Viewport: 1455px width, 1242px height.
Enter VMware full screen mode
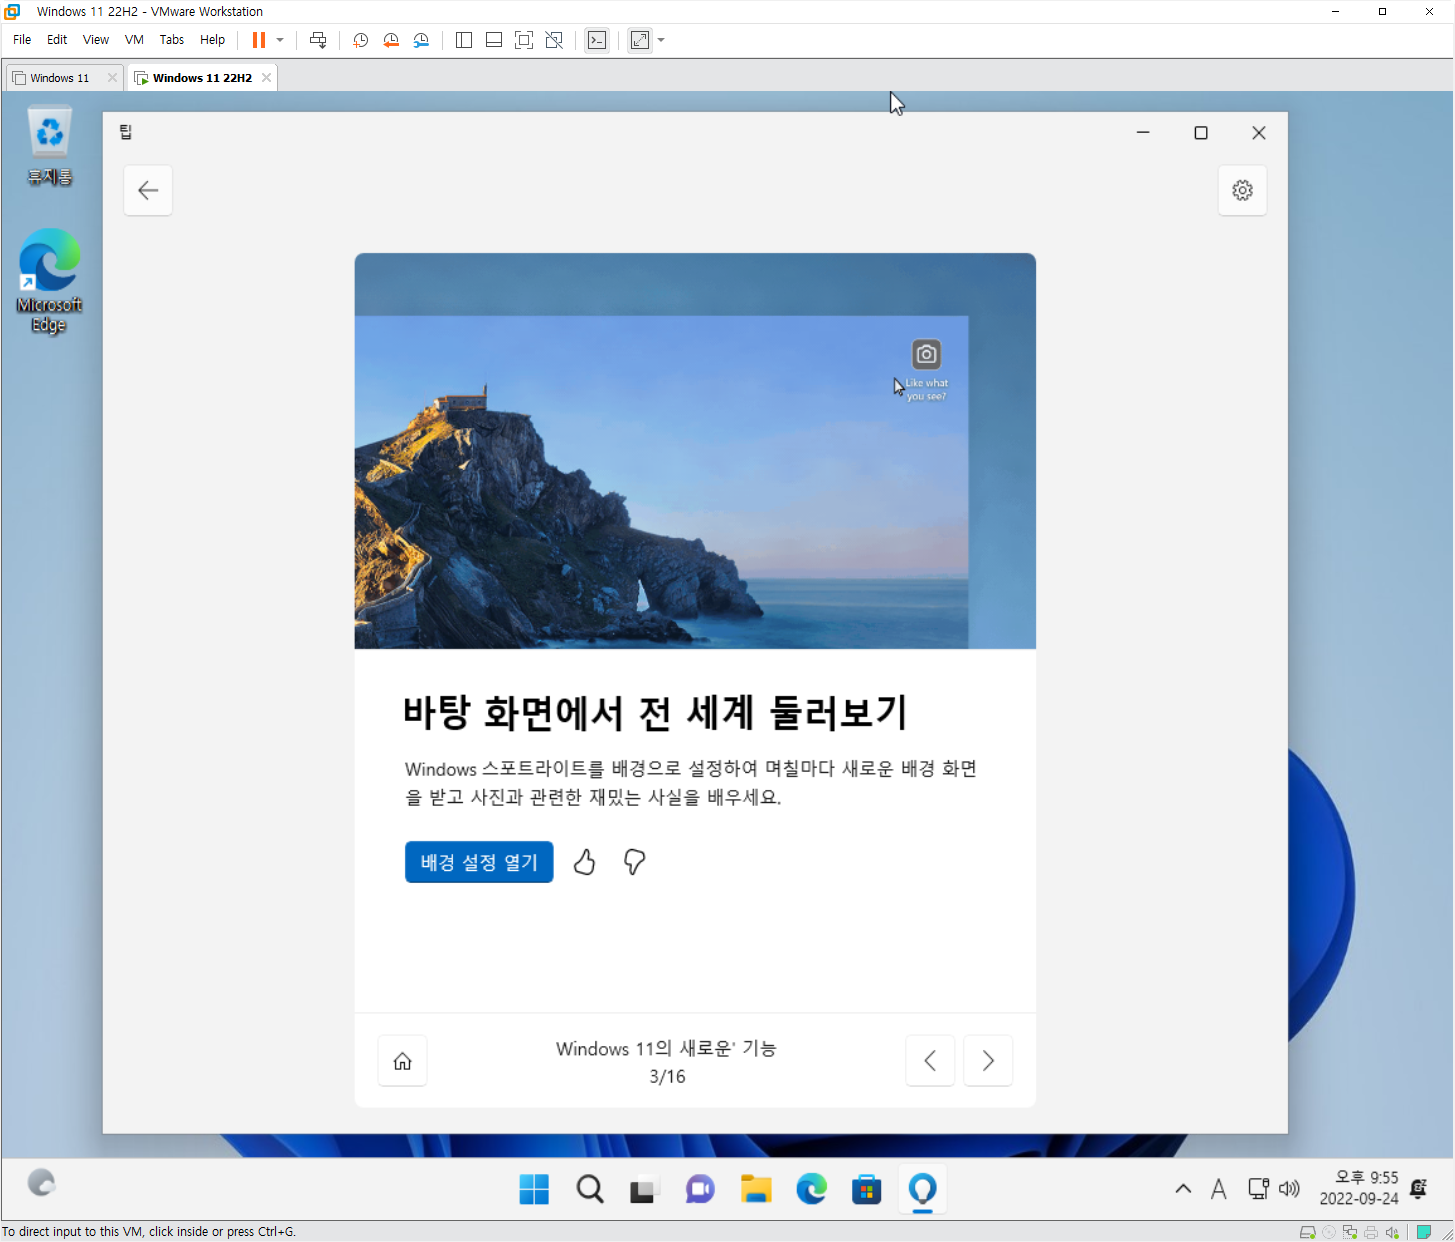[x=524, y=40]
